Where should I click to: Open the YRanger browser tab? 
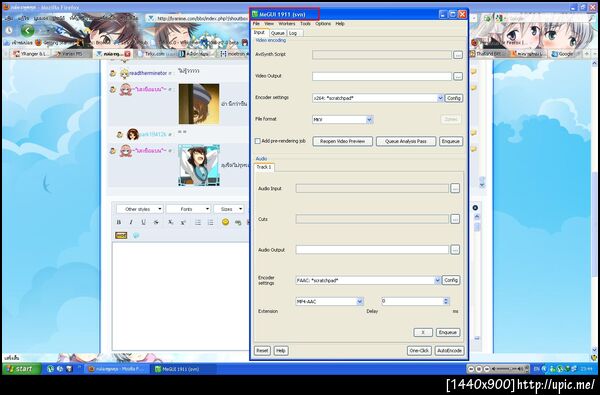(31, 54)
